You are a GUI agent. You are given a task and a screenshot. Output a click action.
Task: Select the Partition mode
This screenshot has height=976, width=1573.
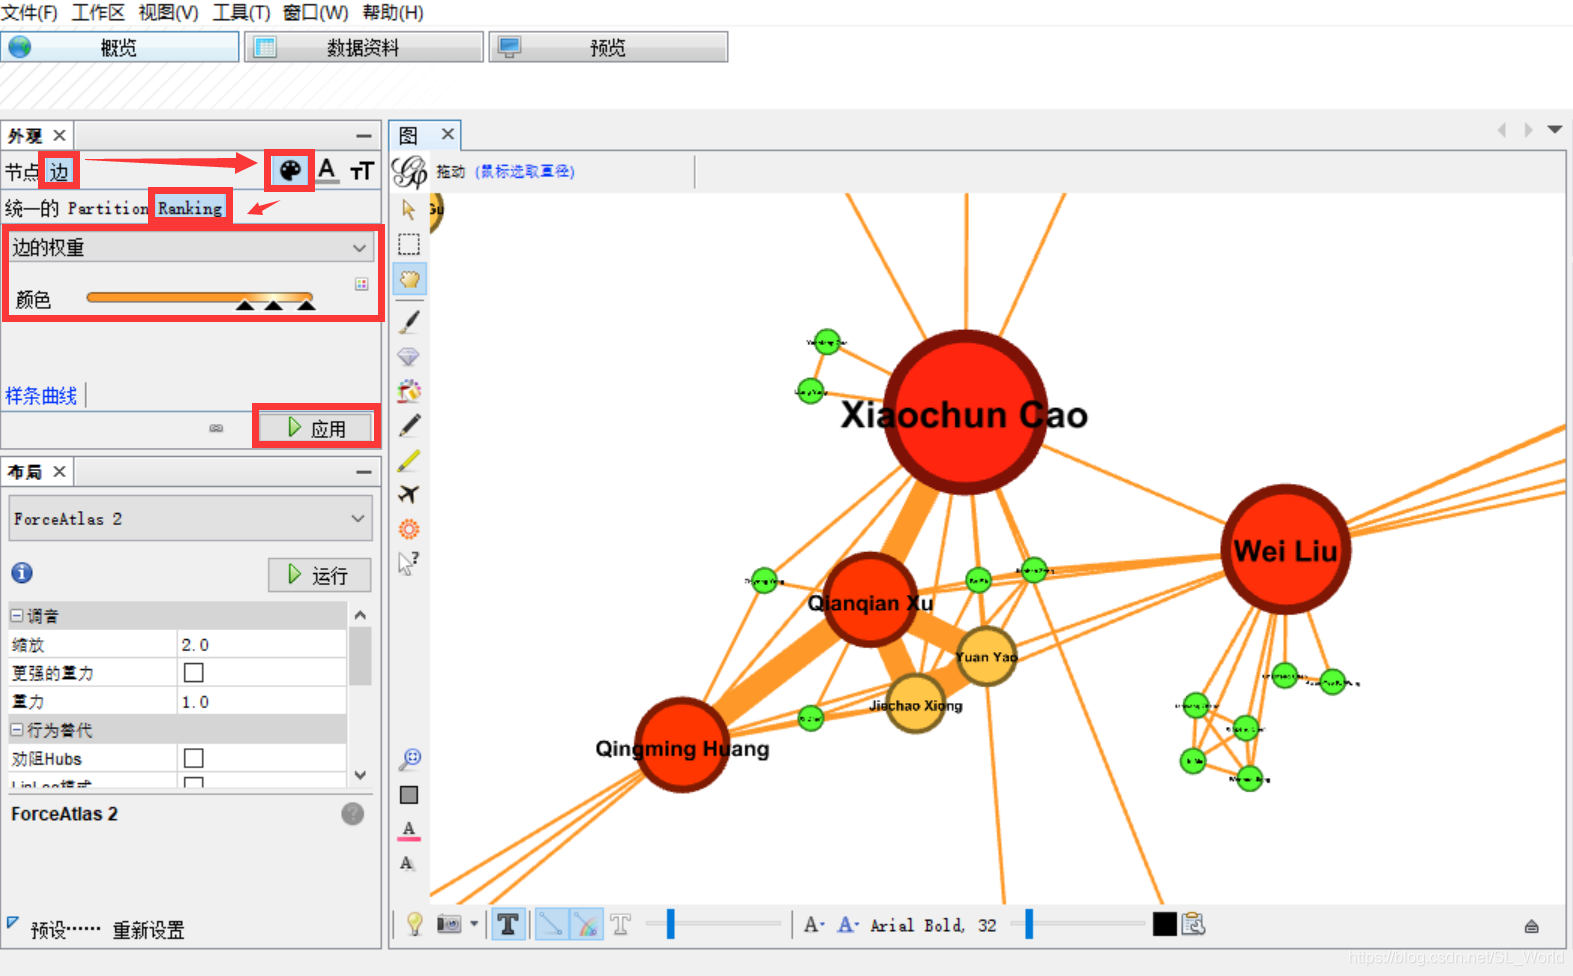108,208
